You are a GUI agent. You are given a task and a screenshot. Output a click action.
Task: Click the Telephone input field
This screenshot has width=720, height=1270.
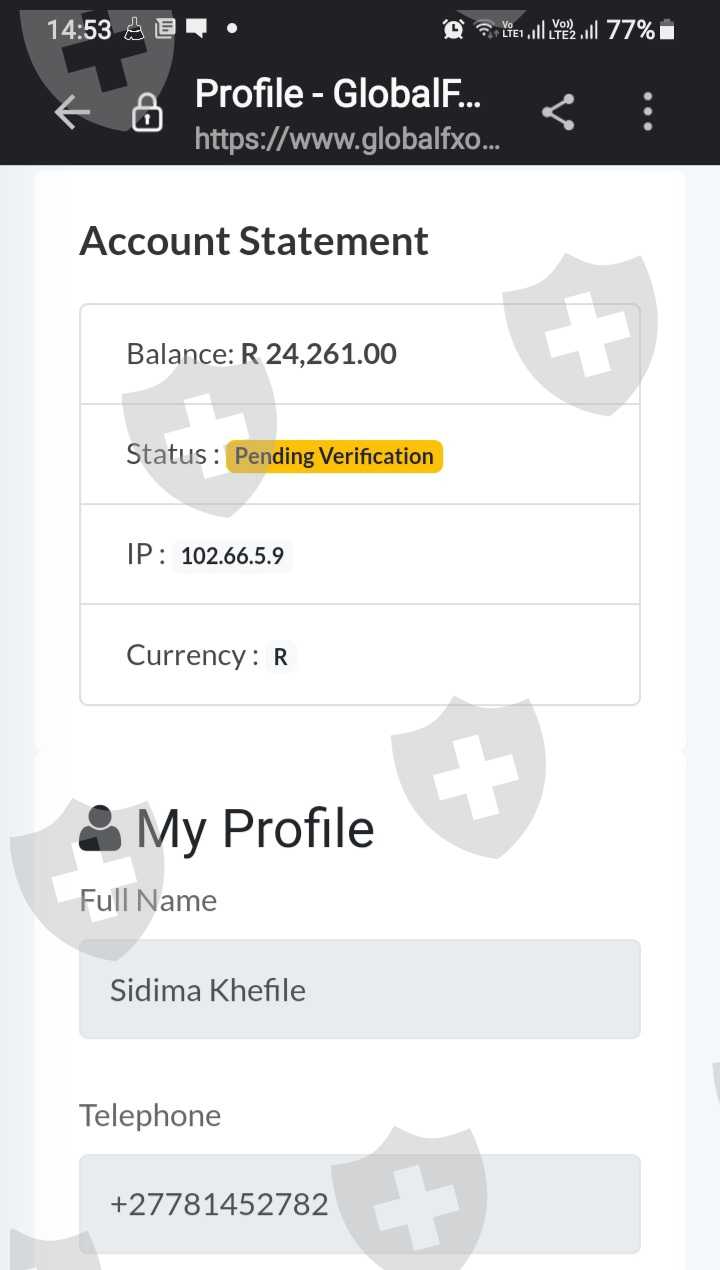(360, 1203)
